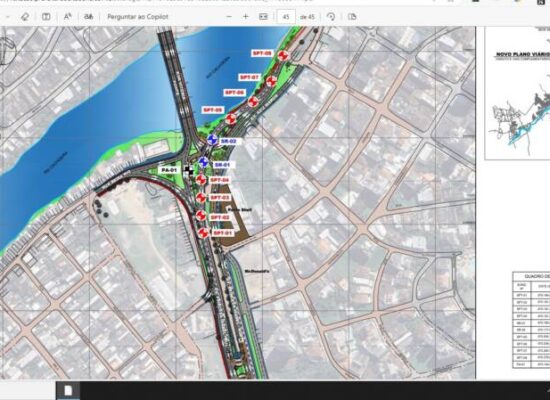550x400 pixels.
Task: Click the red borehole marker beside SPT-08
Action: [x=283, y=55]
